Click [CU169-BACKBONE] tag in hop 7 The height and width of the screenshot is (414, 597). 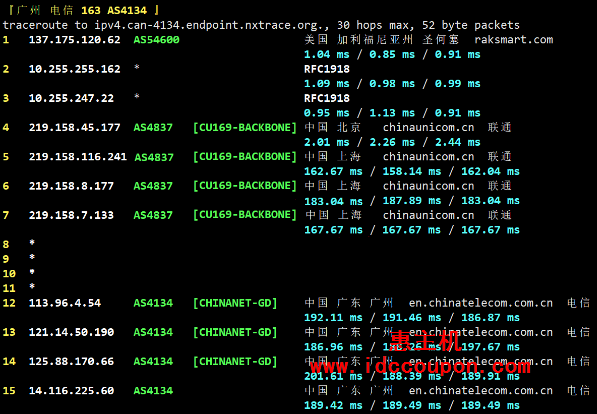245,215
